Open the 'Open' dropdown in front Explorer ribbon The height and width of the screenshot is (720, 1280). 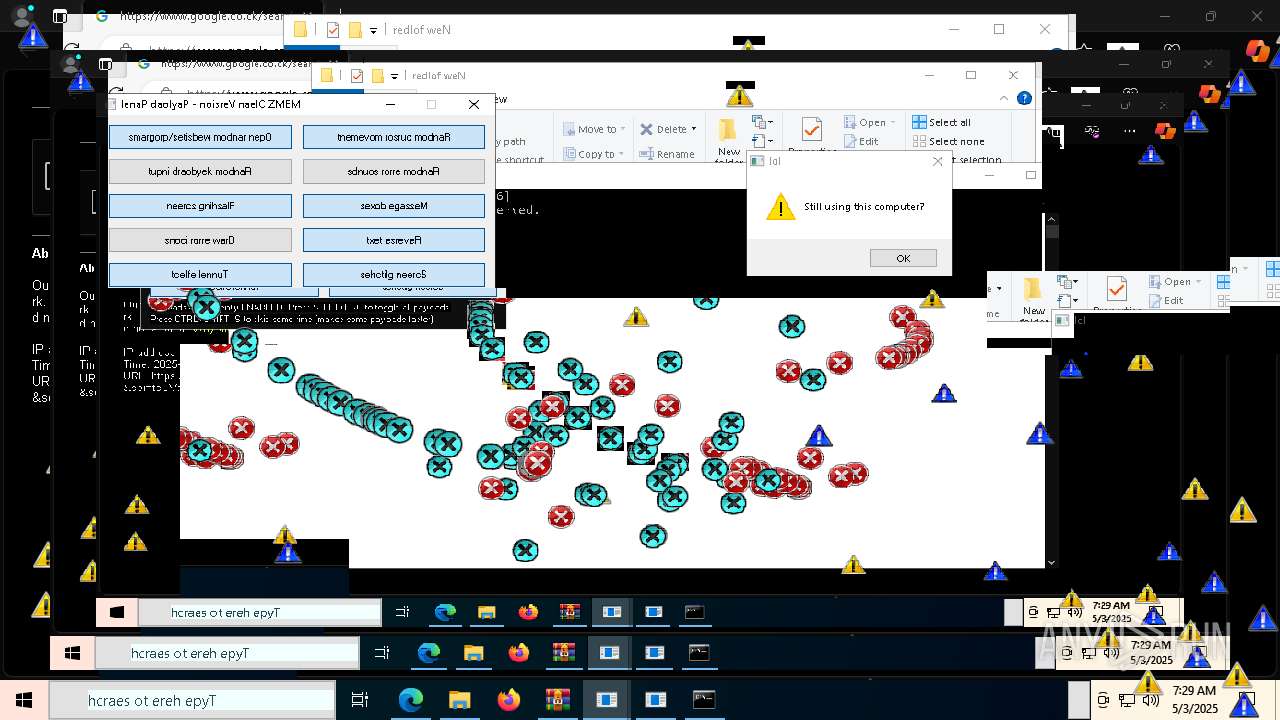pyautogui.click(x=868, y=122)
